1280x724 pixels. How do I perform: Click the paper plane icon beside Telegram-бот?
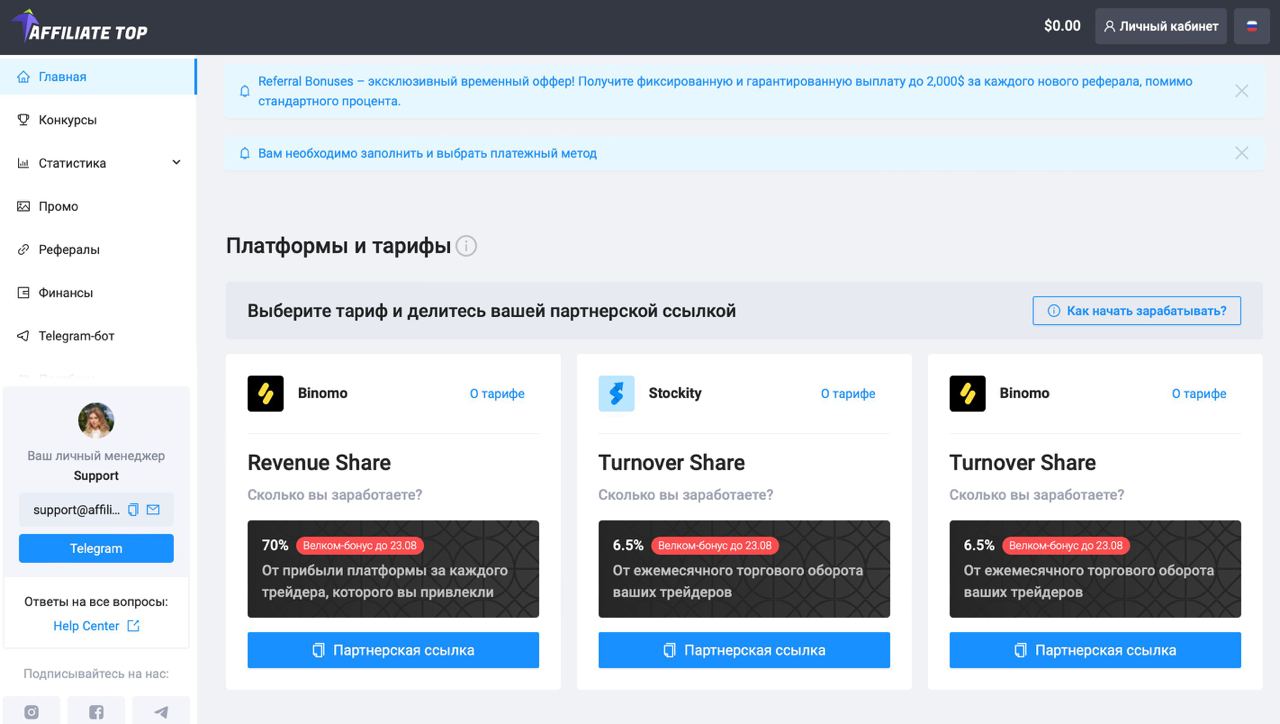point(23,336)
